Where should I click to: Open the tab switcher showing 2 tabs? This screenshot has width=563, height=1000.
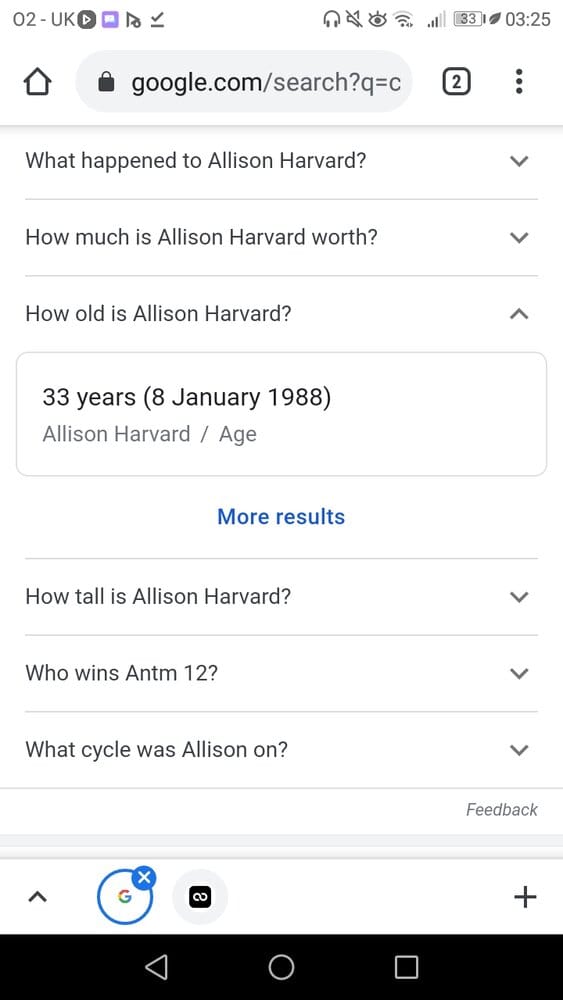point(456,82)
